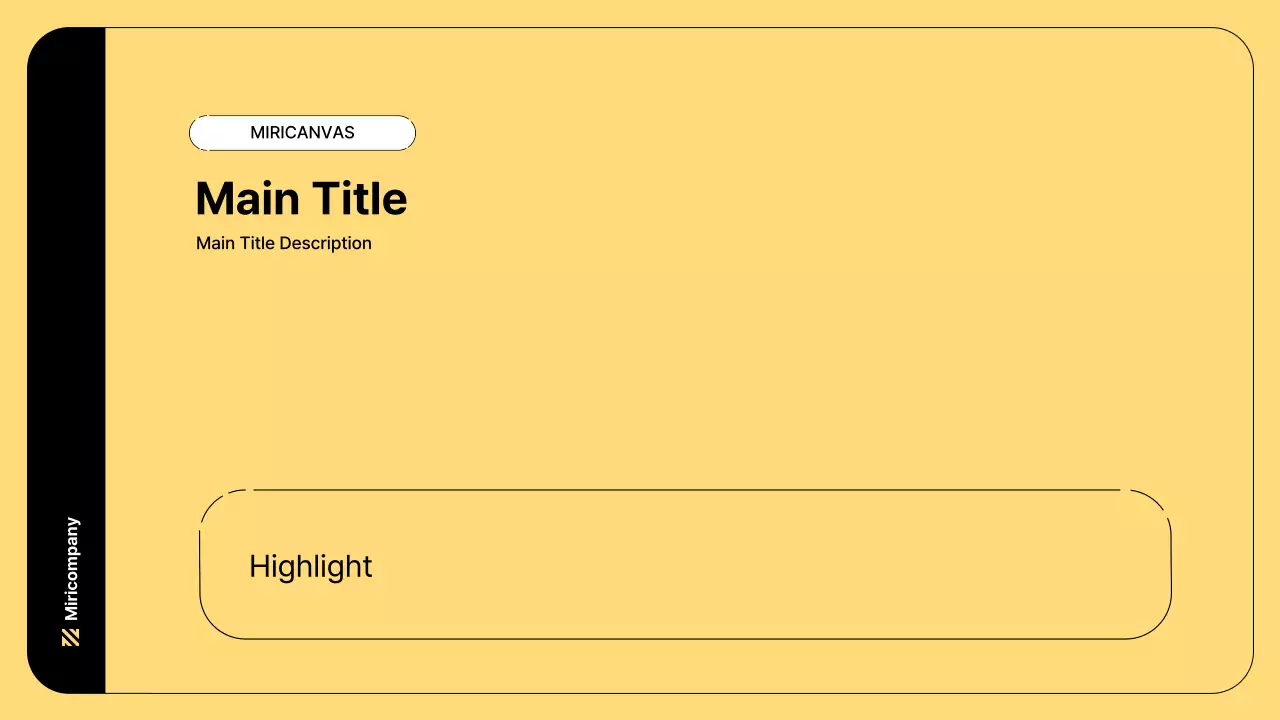Click the large Main Title heading
This screenshot has height=720, width=1280.
coord(301,199)
